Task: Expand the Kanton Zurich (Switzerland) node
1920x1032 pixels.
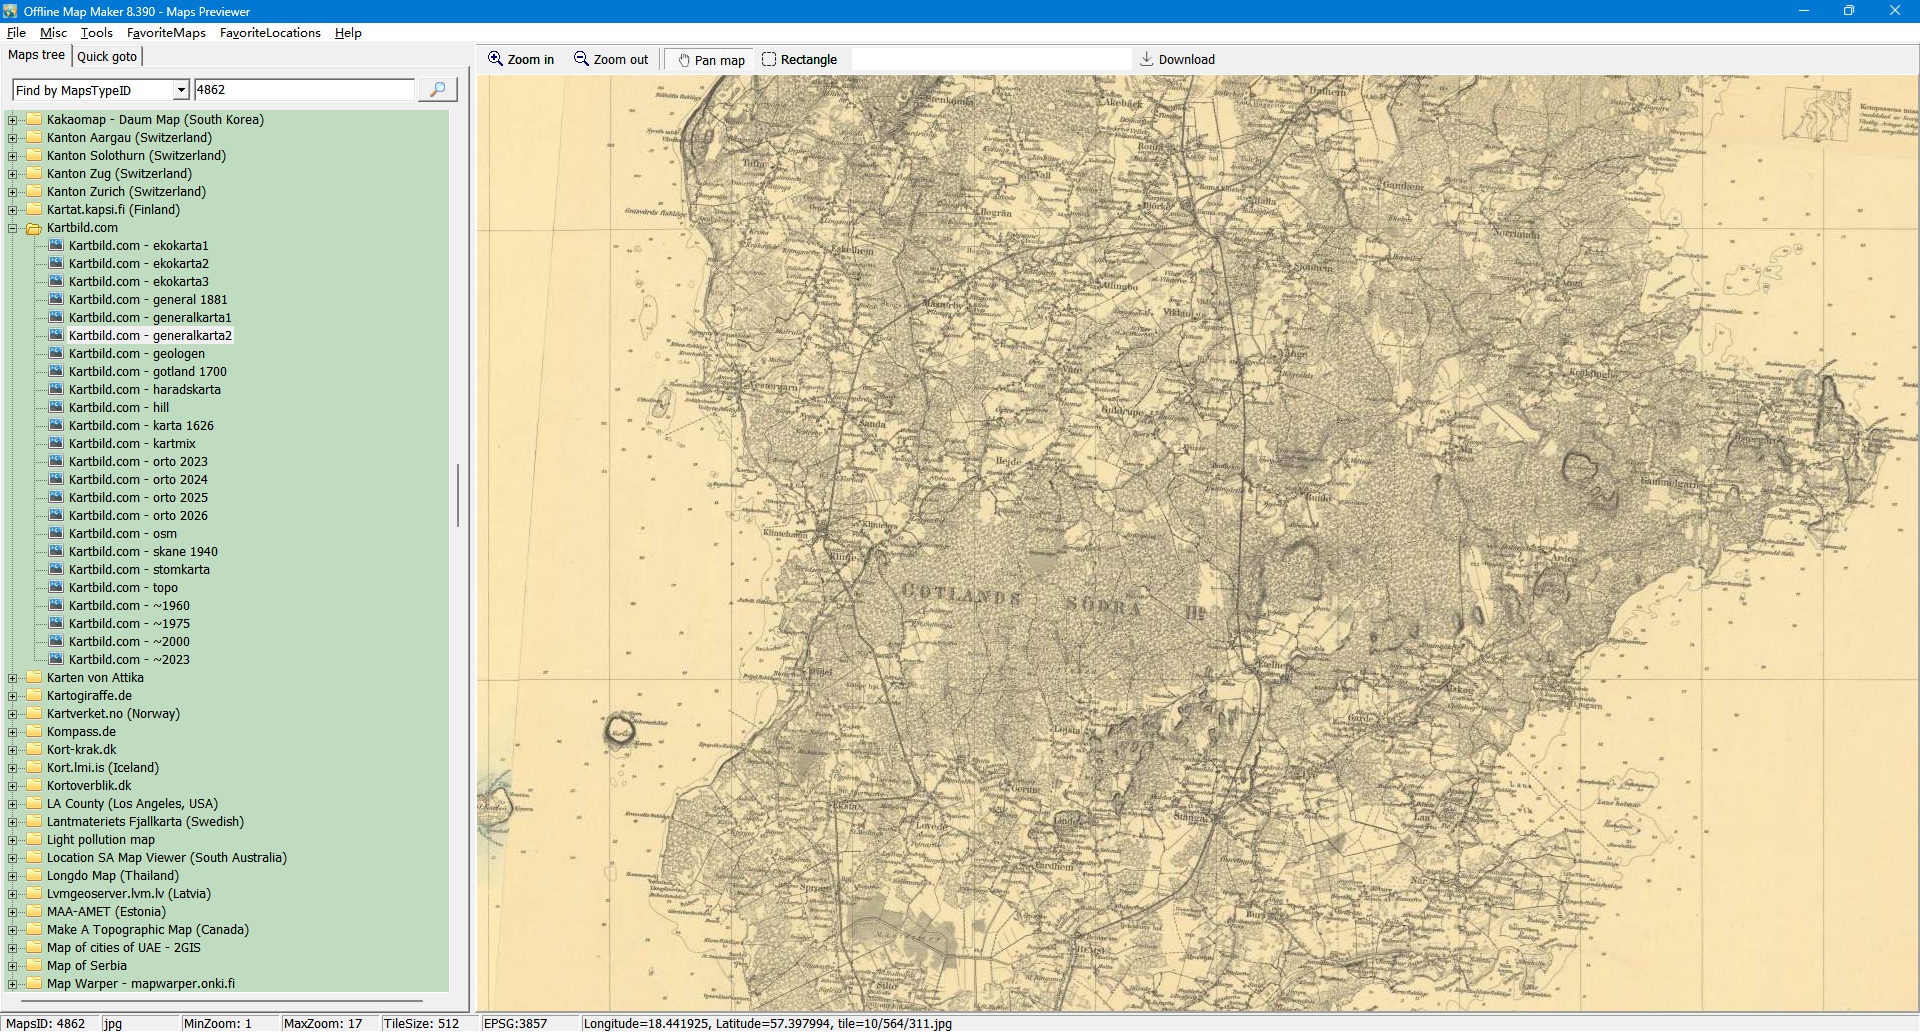Action: (13, 192)
